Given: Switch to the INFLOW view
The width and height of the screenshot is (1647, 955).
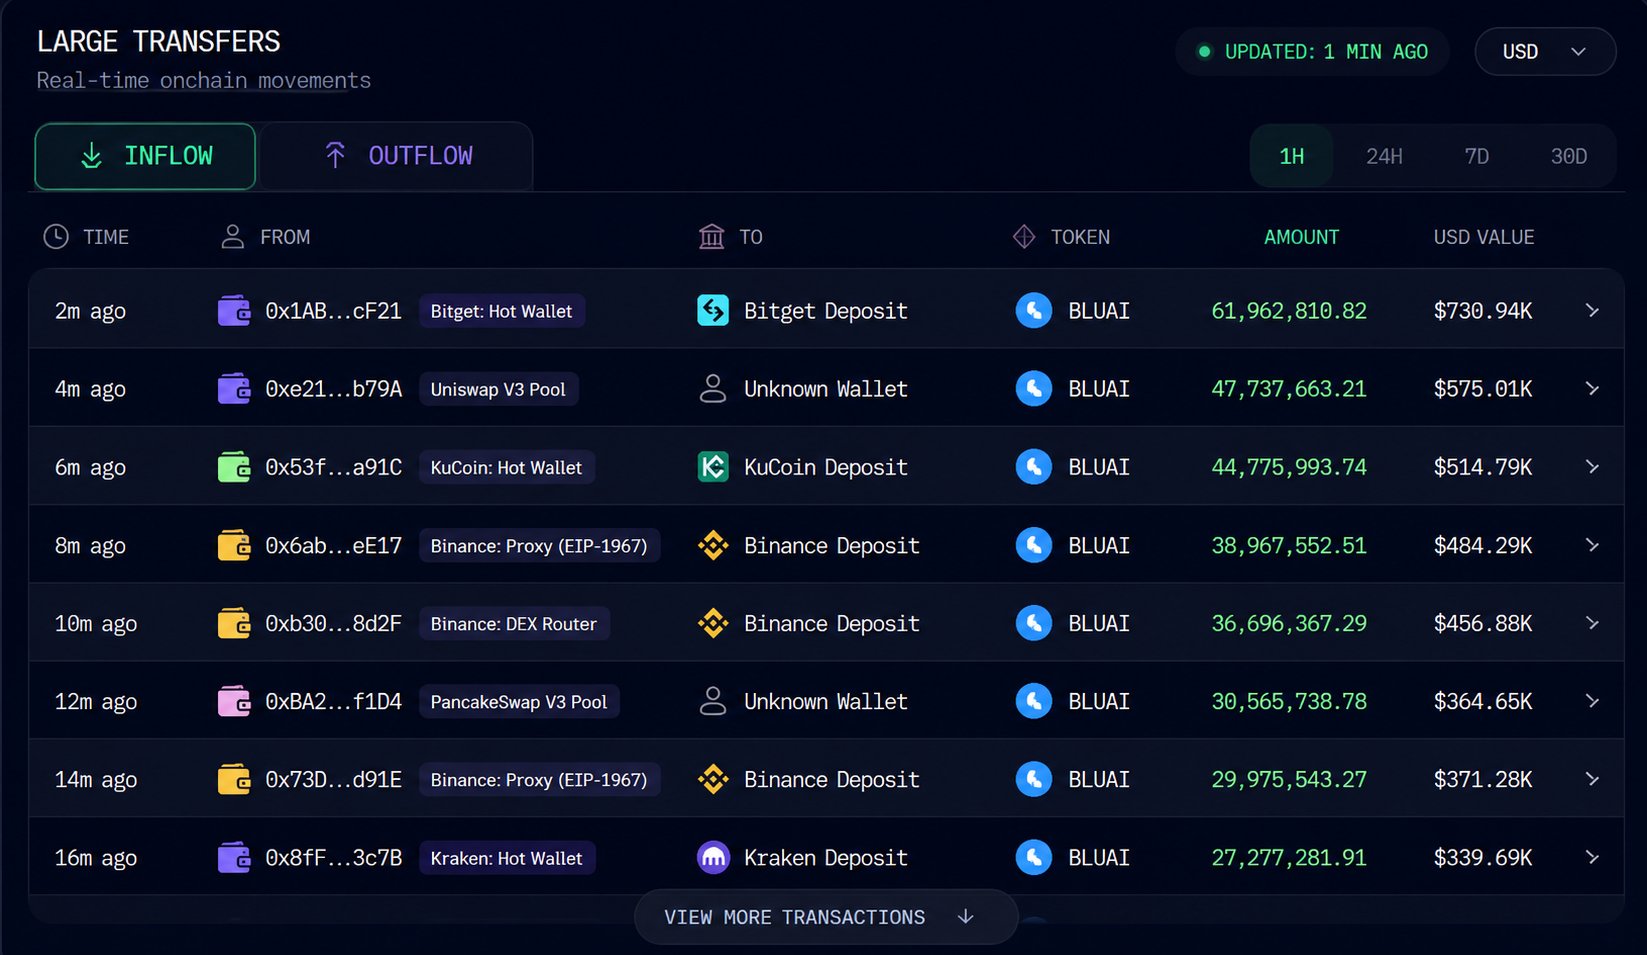Looking at the screenshot, I should click(145, 156).
